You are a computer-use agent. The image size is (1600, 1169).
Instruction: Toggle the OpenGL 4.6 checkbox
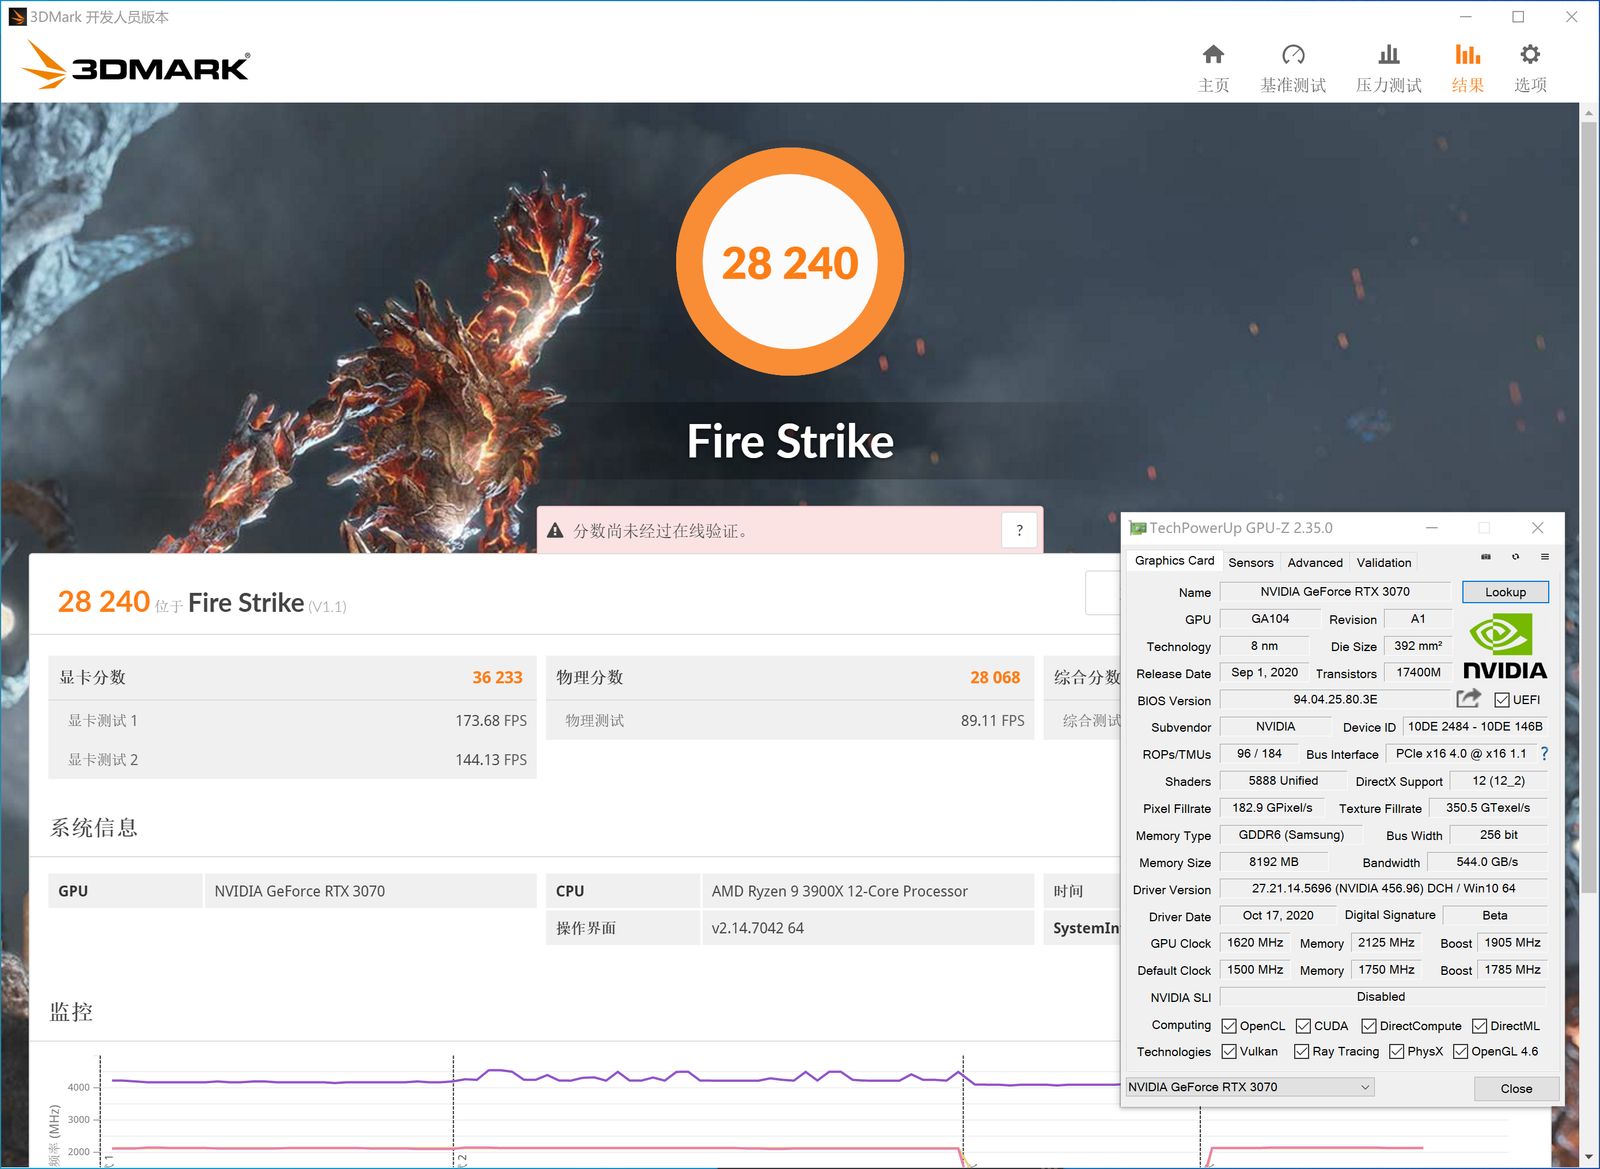[x=1460, y=1051]
